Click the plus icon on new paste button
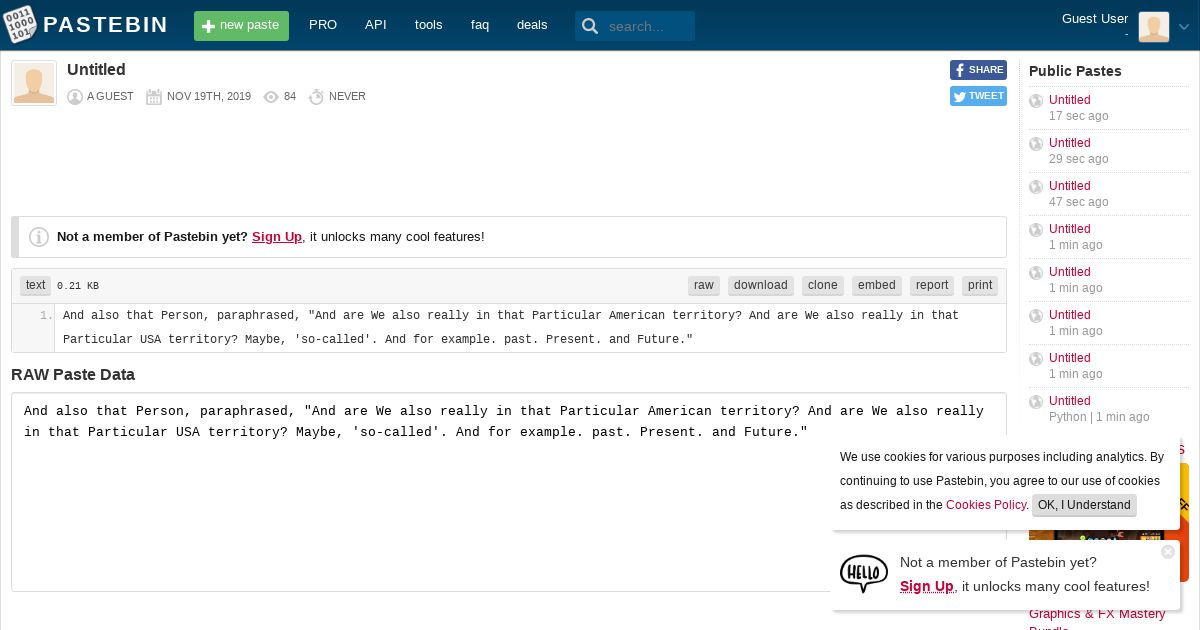 coord(208,27)
